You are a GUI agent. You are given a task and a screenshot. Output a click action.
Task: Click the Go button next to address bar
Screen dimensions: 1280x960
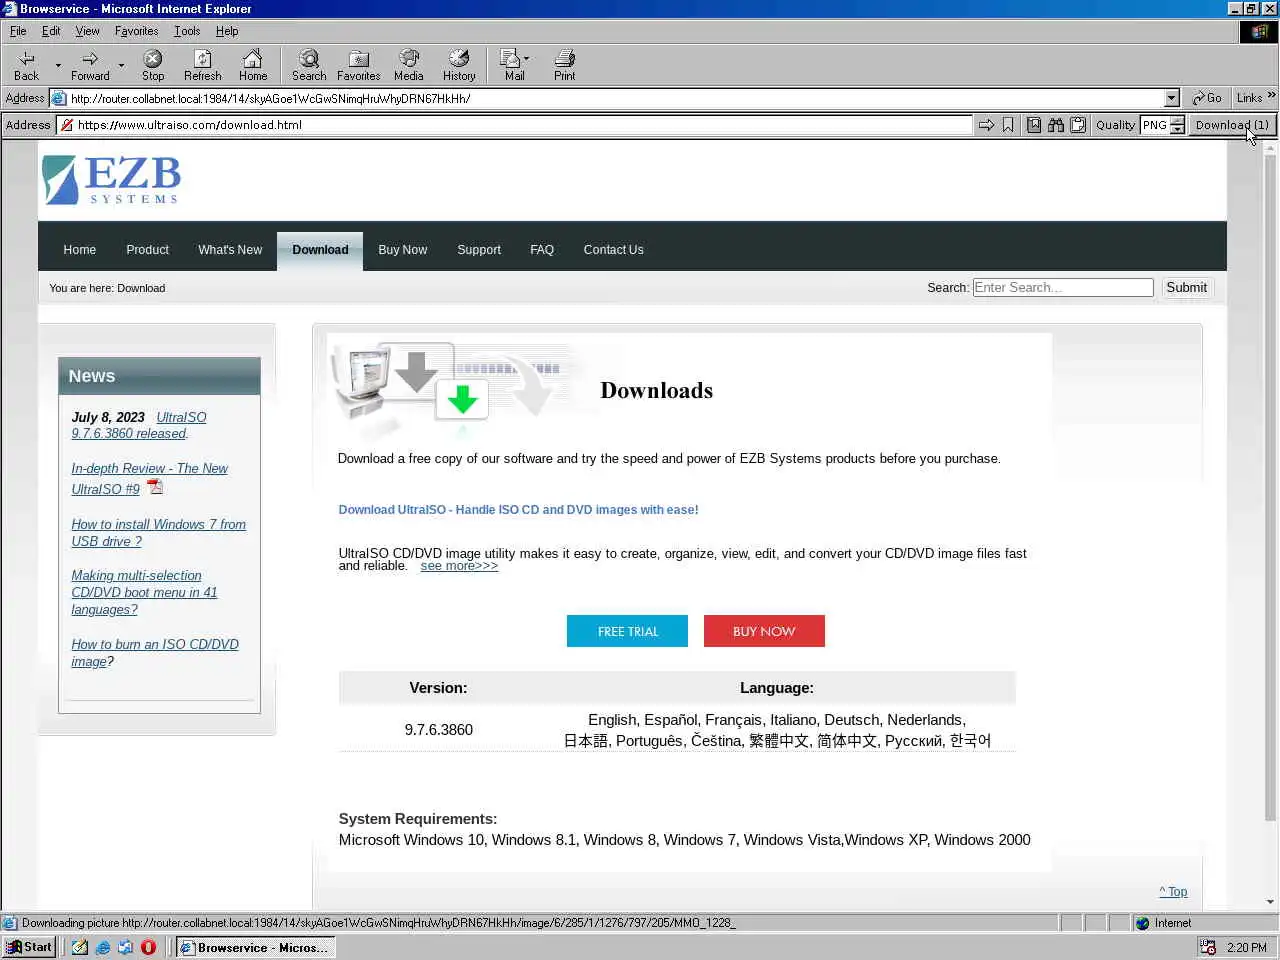1207,98
